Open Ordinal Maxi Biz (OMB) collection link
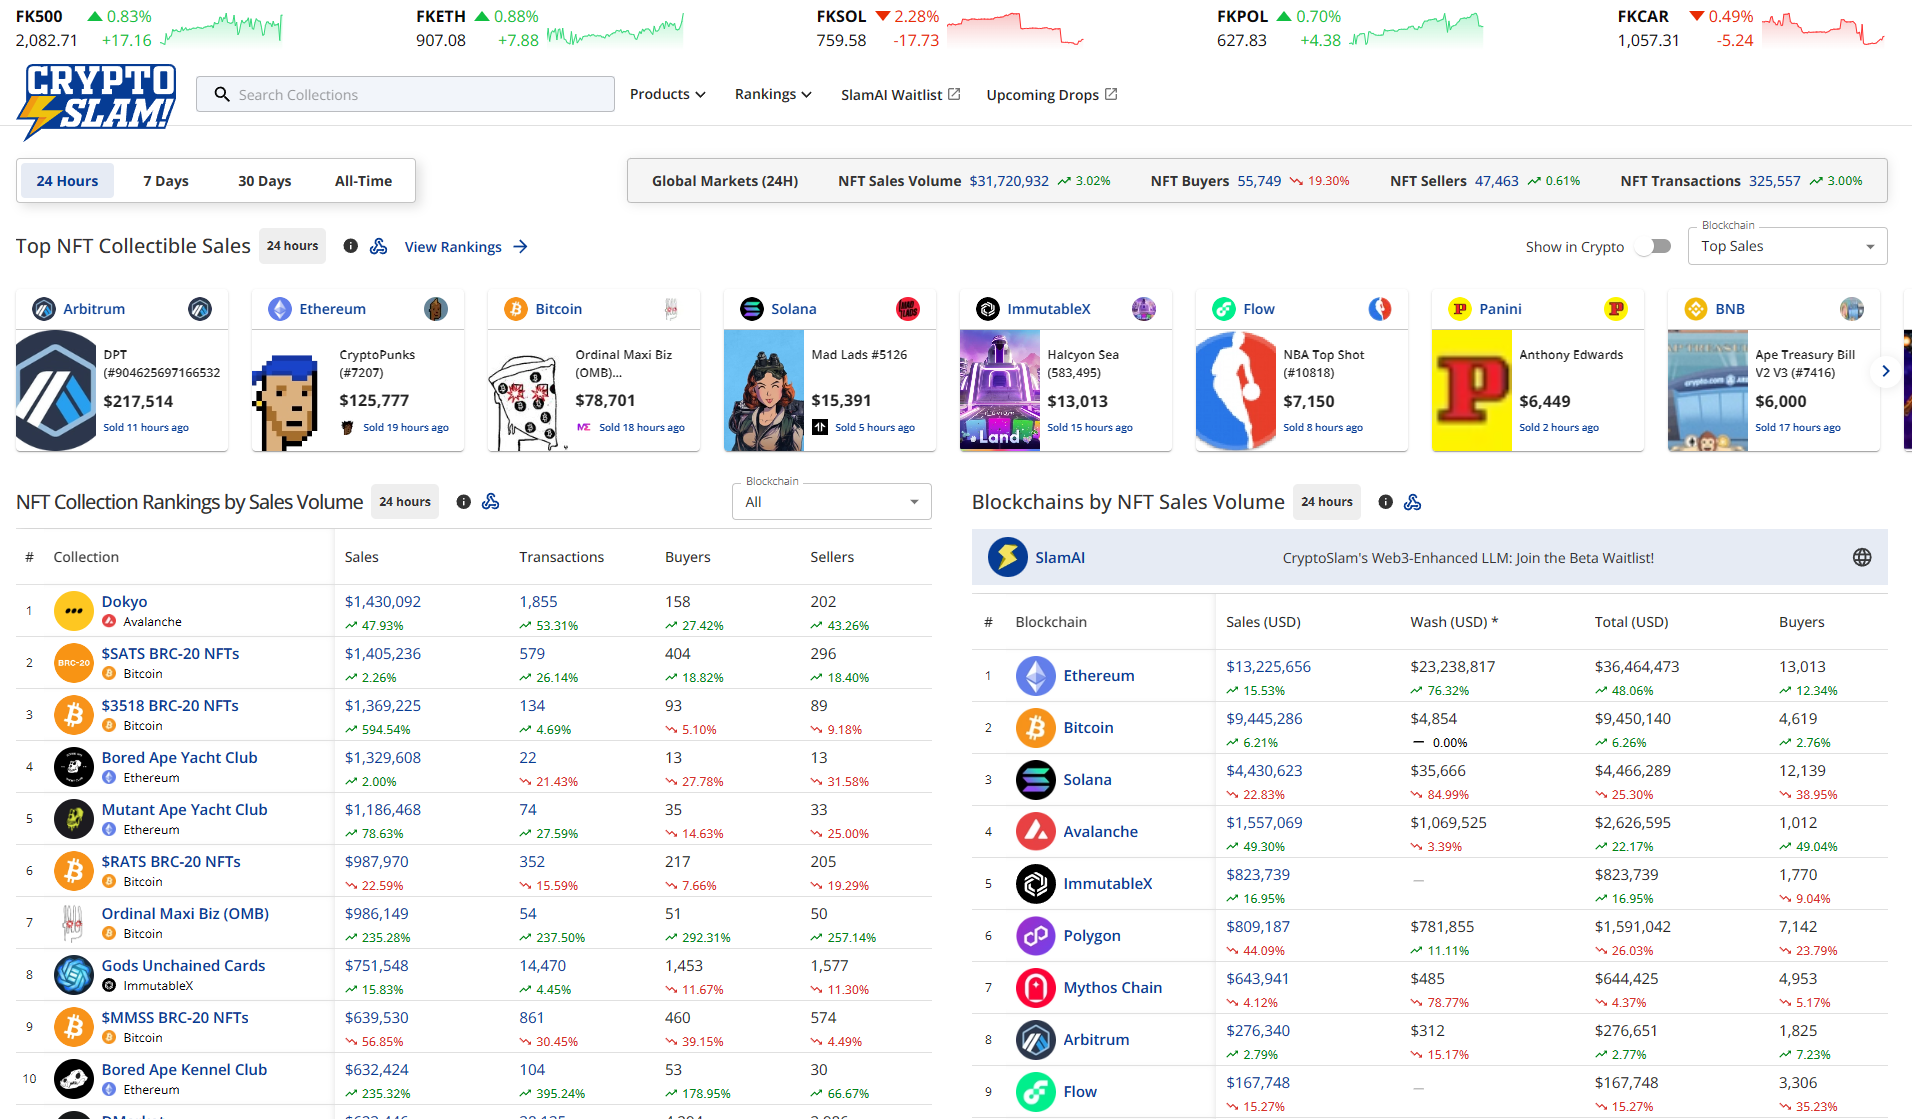 185,913
